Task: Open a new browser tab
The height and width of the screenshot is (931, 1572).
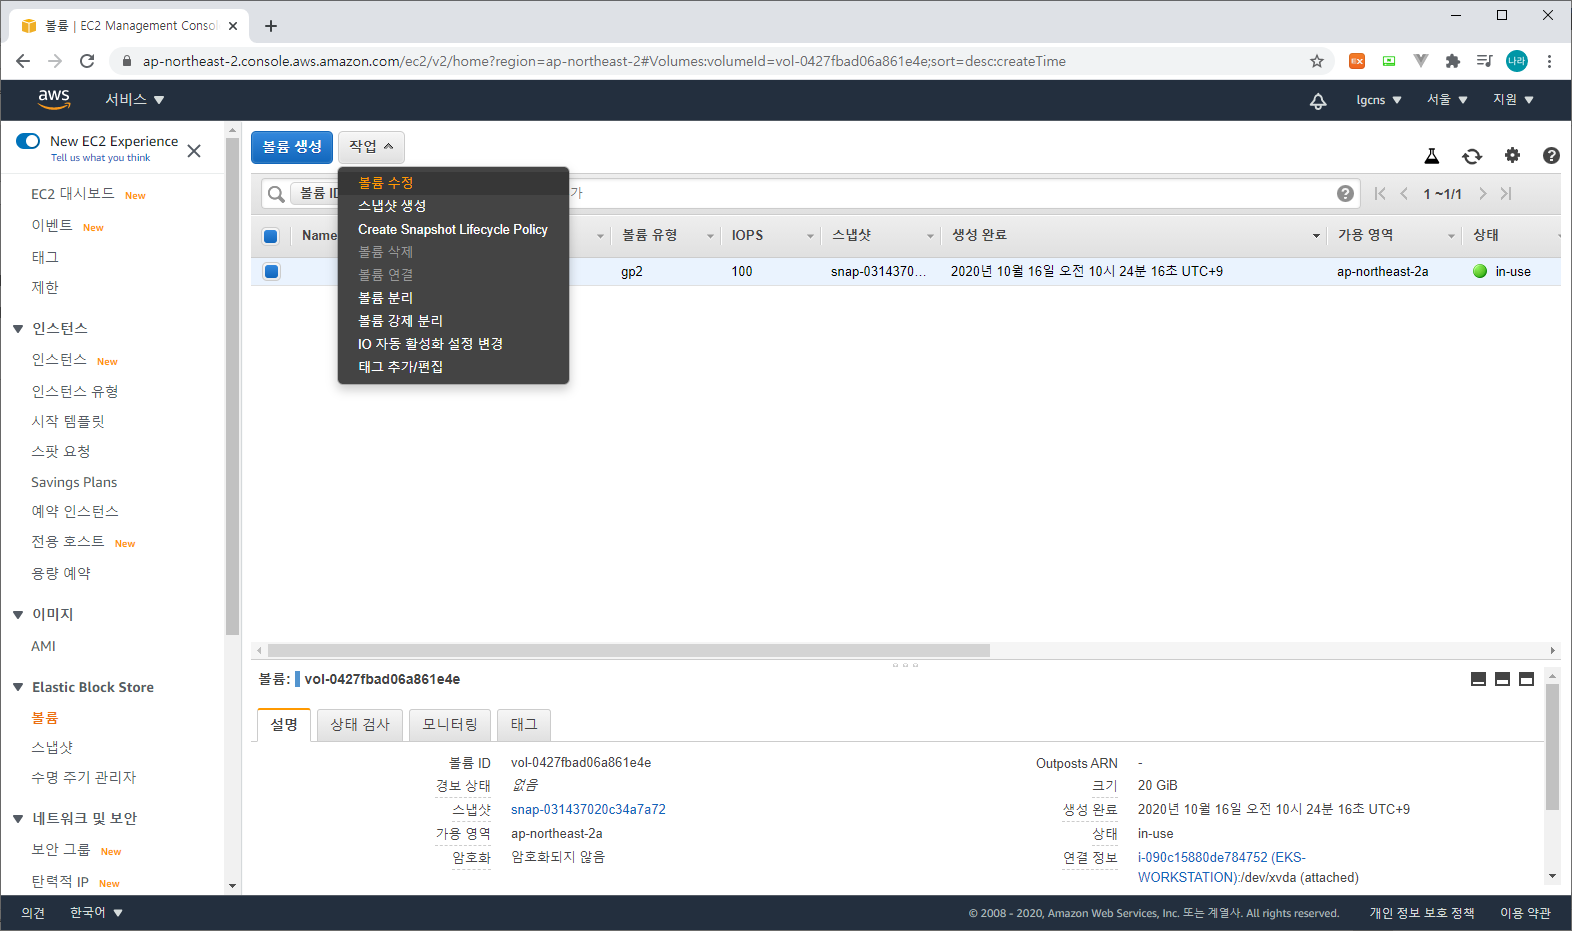Action: (271, 26)
